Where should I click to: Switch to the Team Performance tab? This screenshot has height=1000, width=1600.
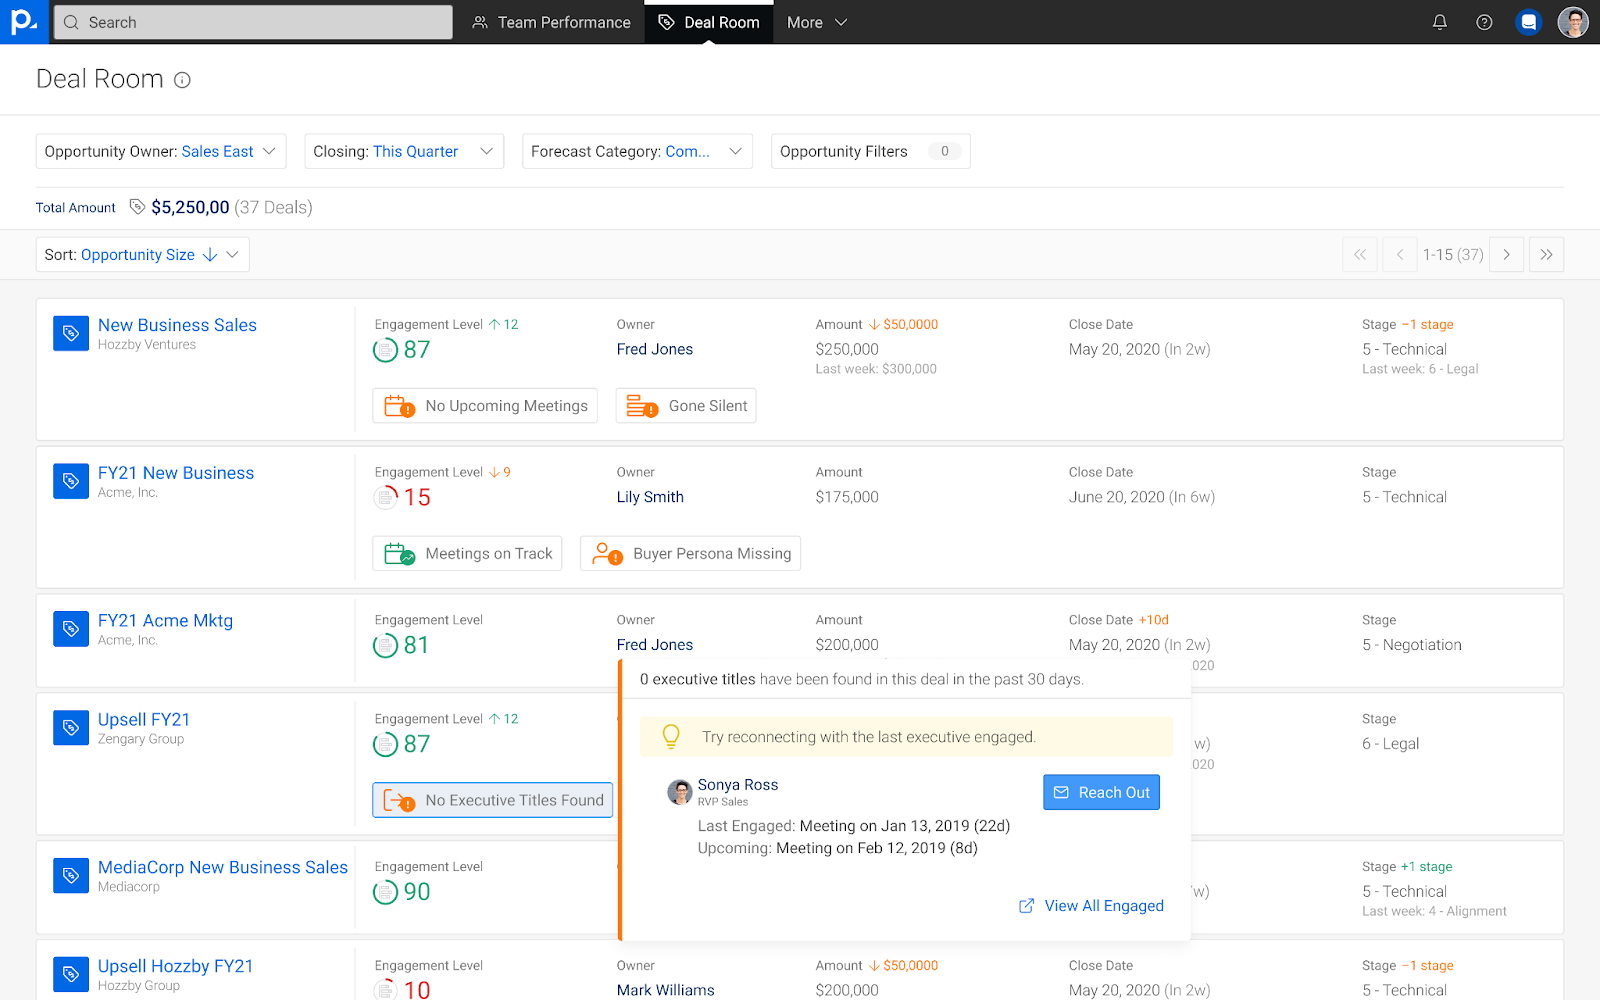[551, 22]
